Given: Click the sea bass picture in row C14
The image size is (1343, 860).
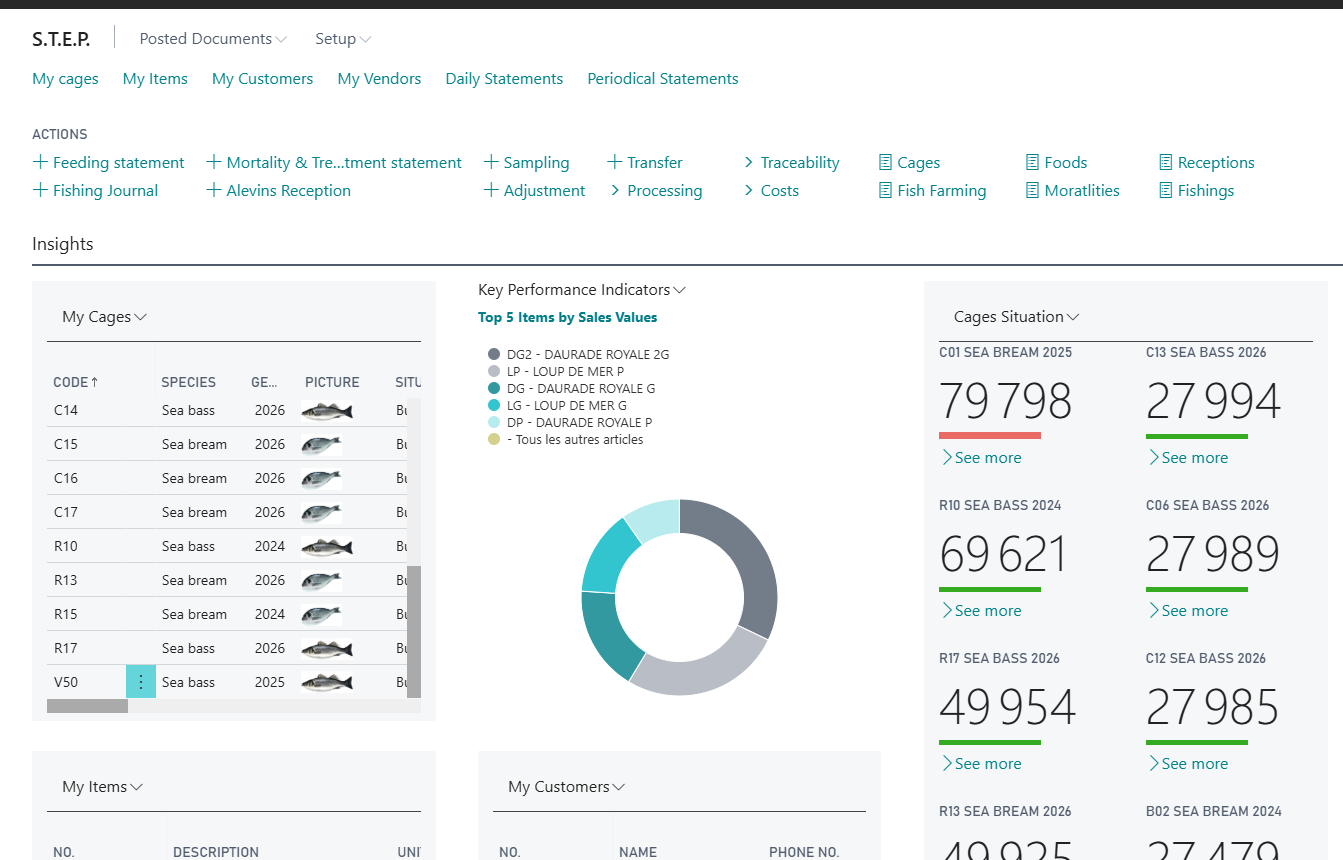Looking at the screenshot, I should pyautogui.click(x=327, y=410).
